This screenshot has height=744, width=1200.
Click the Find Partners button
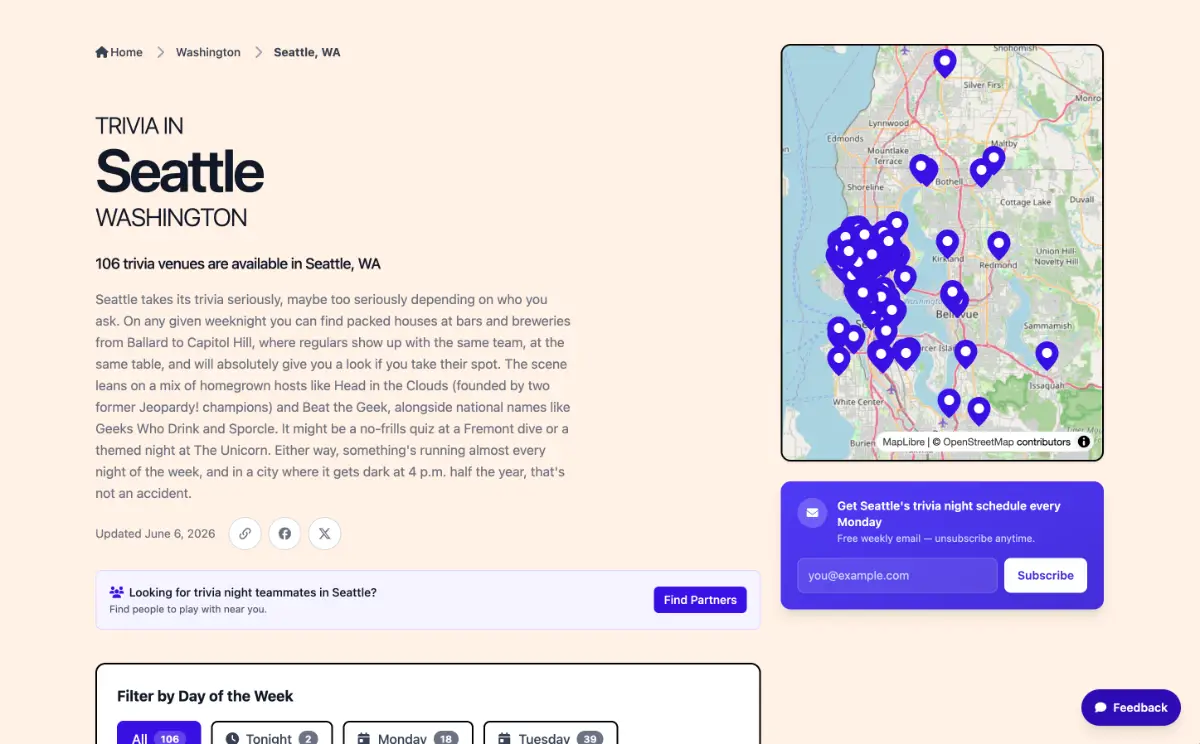pyautogui.click(x=700, y=600)
